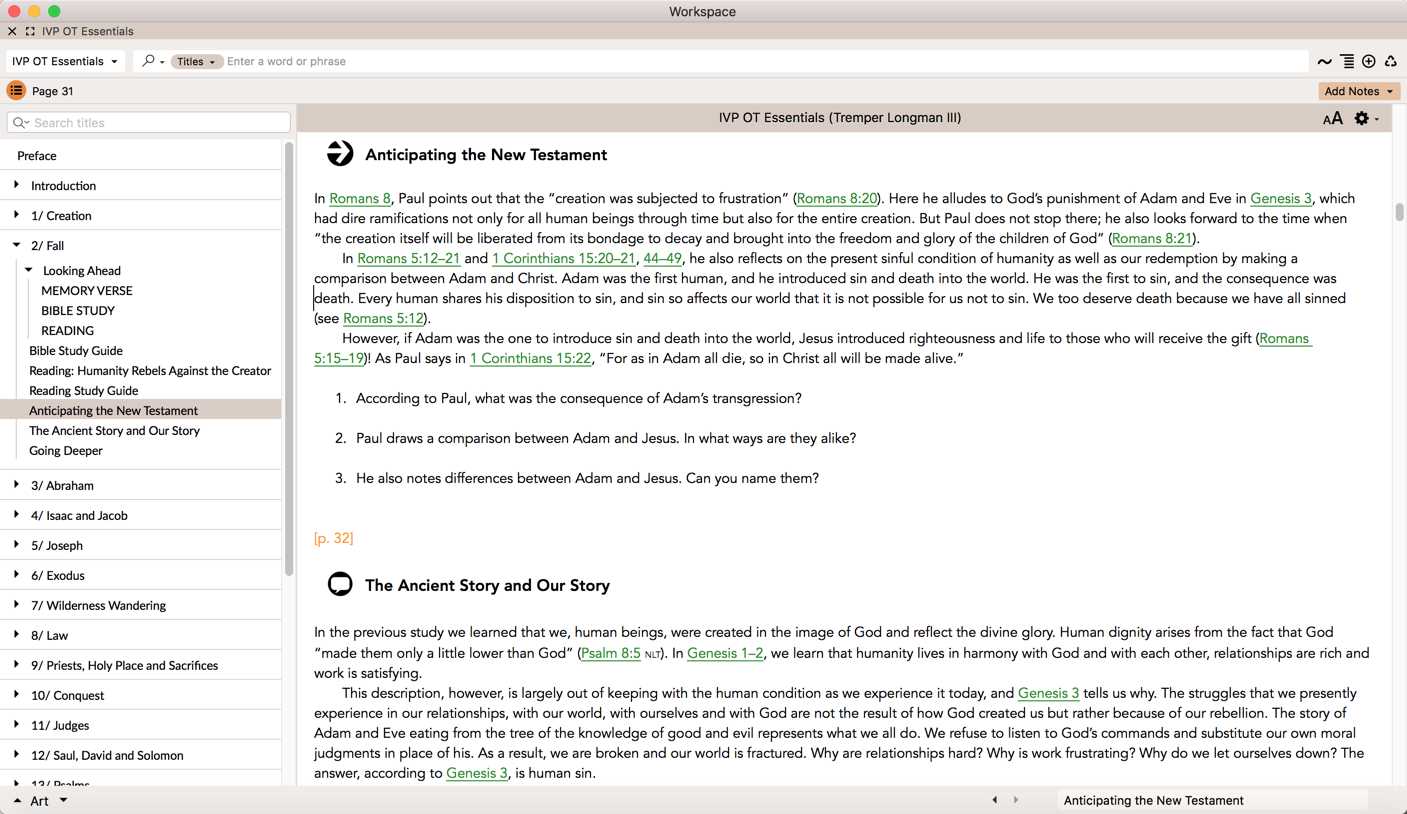Follow the Romans 8:20 link

(836, 198)
